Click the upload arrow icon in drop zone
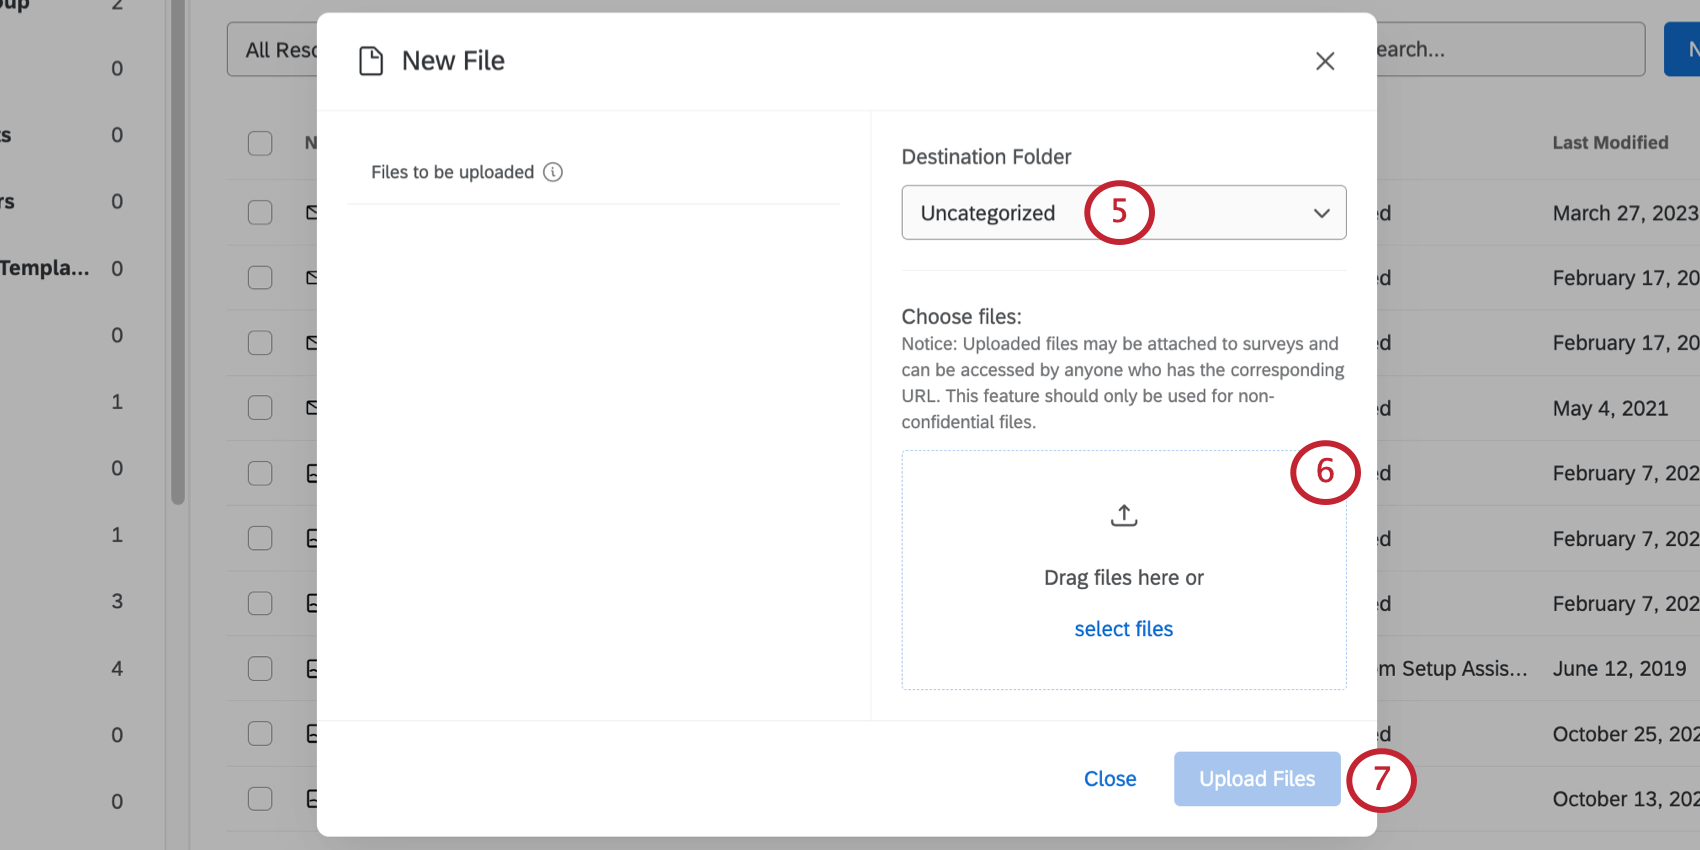 pos(1124,515)
